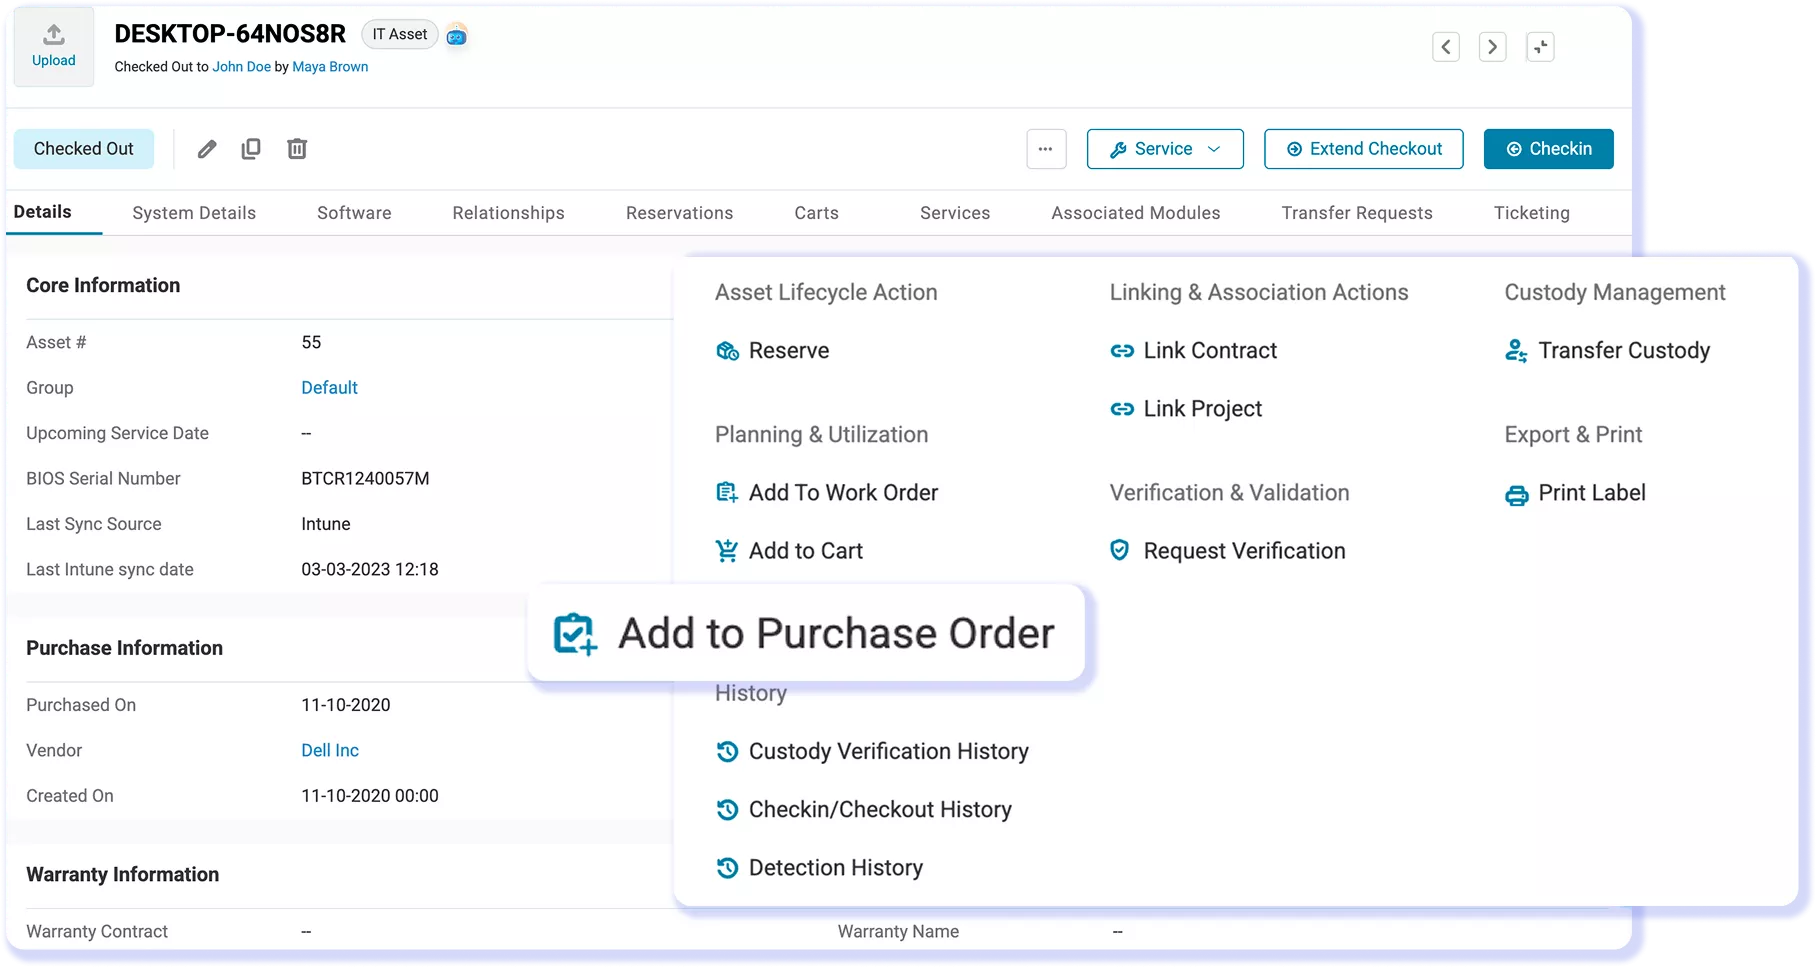Screen dimensions: 1817x968
Task: Open John Doe profile link
Action: [242, 67]
